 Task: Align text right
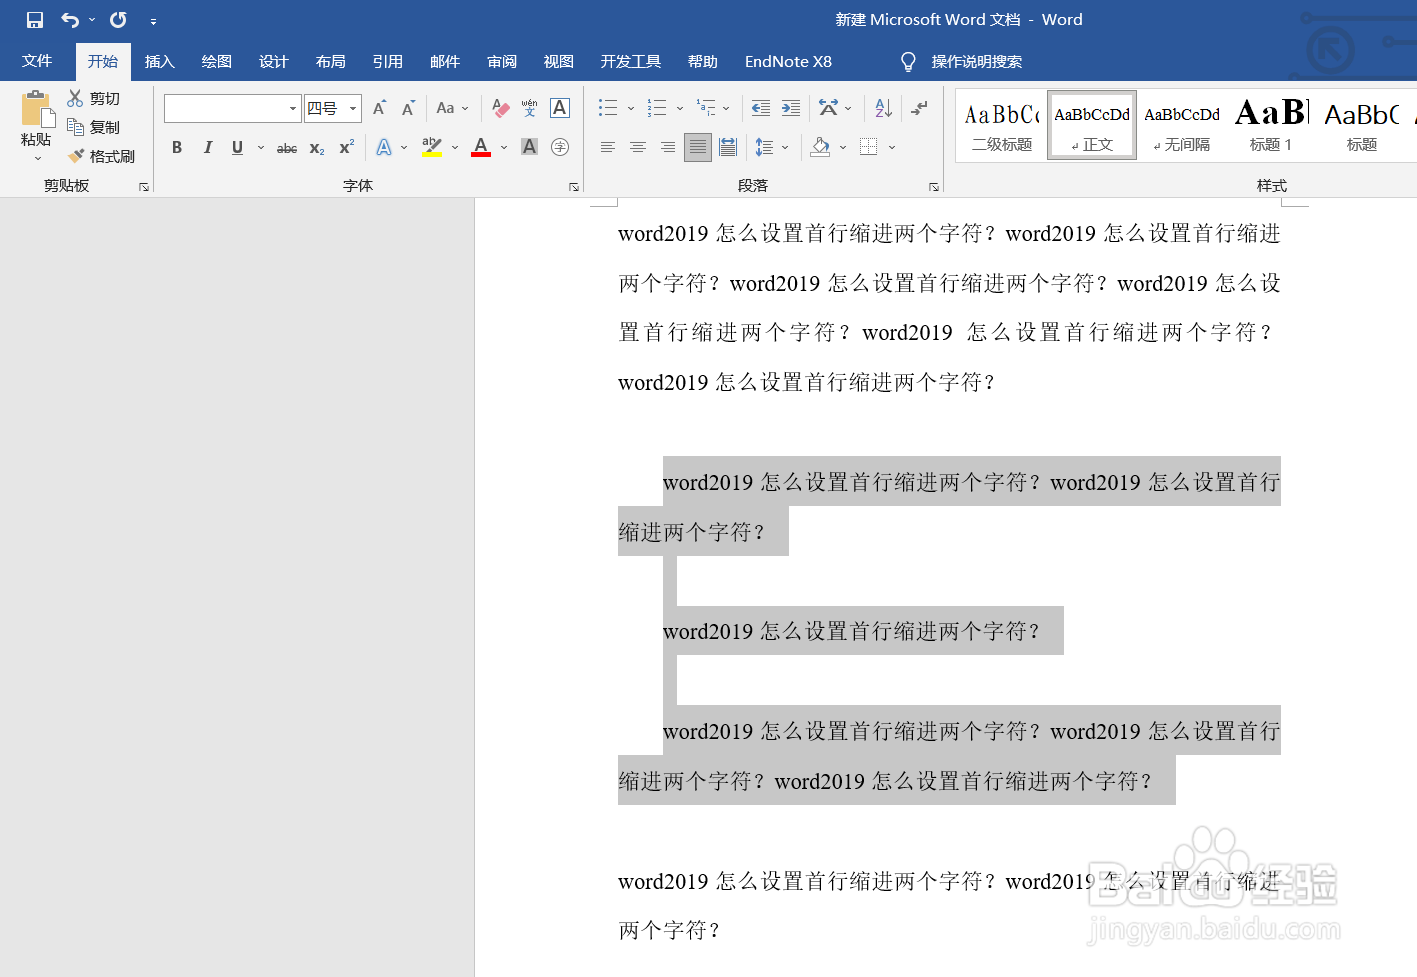668,147
